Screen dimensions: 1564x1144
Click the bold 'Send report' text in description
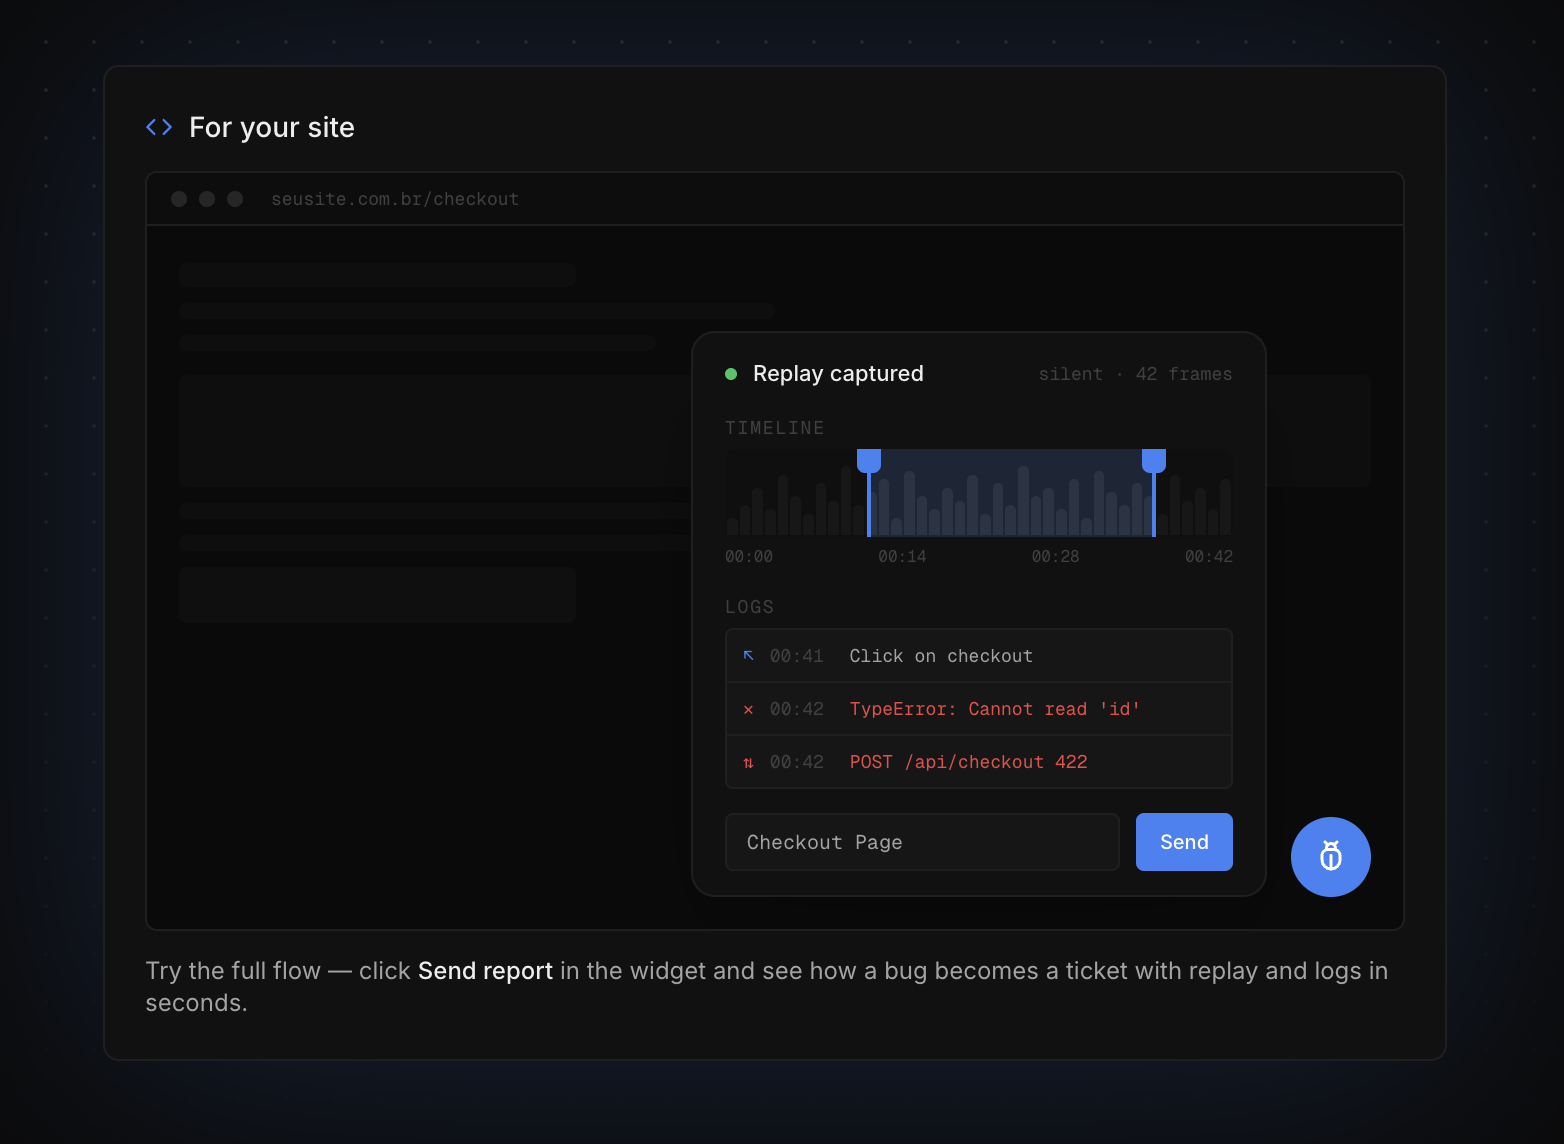click(x=485, y=971)
